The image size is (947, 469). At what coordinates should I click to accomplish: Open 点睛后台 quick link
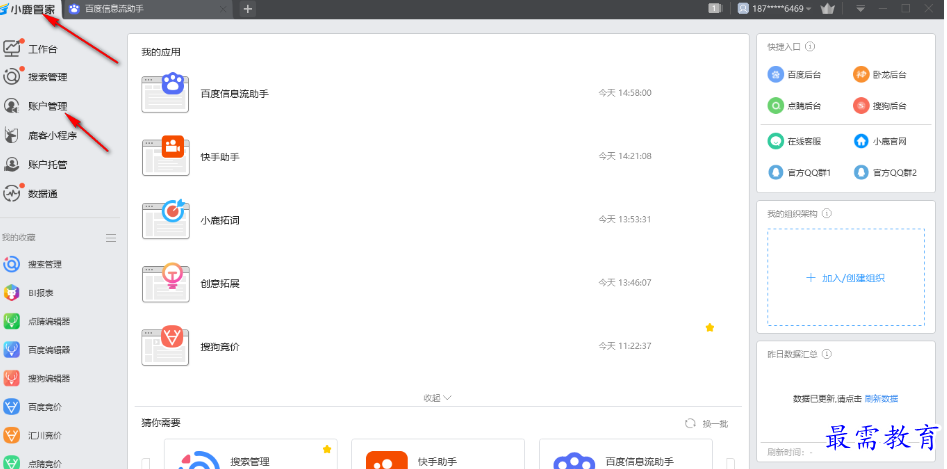794,106
